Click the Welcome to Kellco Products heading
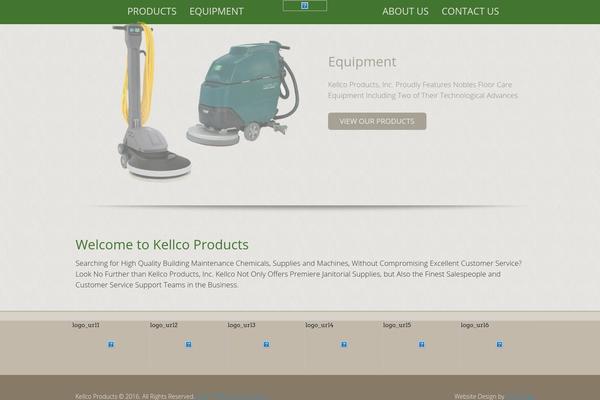Screen dimensions: 600x400 point(162,244)
